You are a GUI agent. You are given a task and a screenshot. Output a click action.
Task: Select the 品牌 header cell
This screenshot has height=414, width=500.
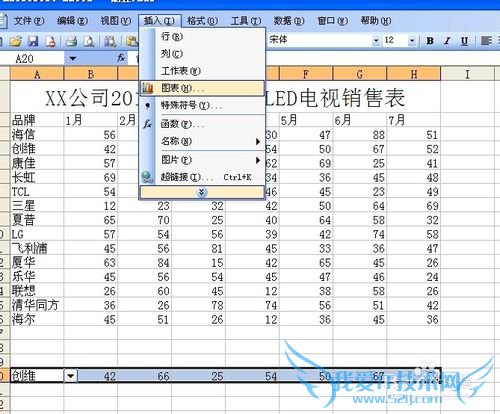[37, 120]
